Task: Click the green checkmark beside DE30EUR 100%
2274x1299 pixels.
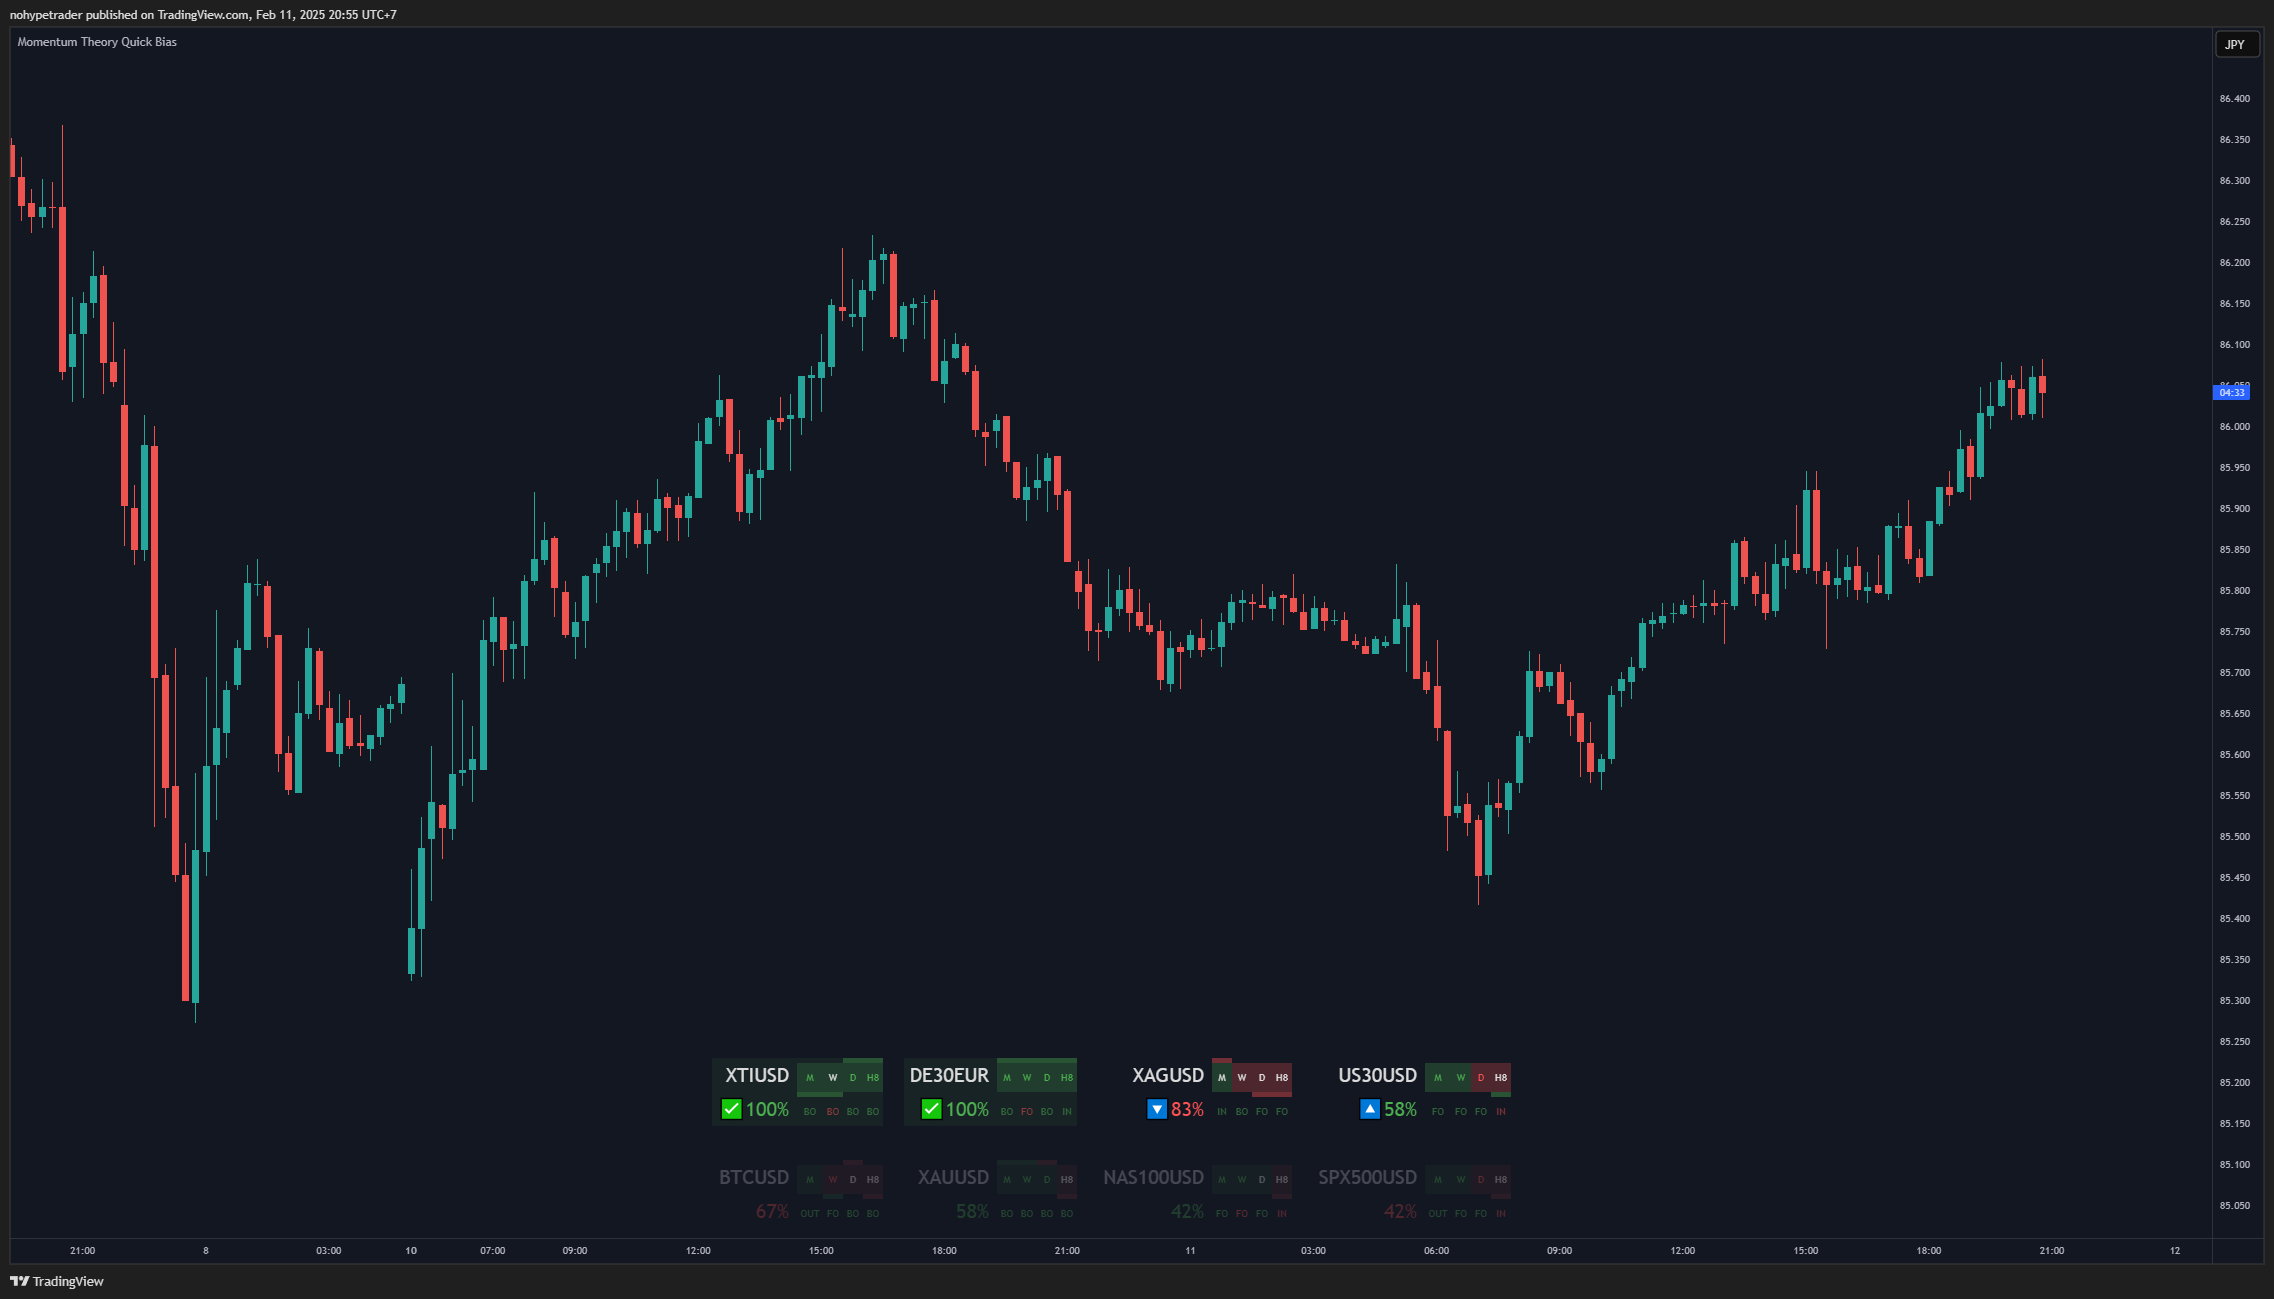Action: click(x=931, y=1109)
